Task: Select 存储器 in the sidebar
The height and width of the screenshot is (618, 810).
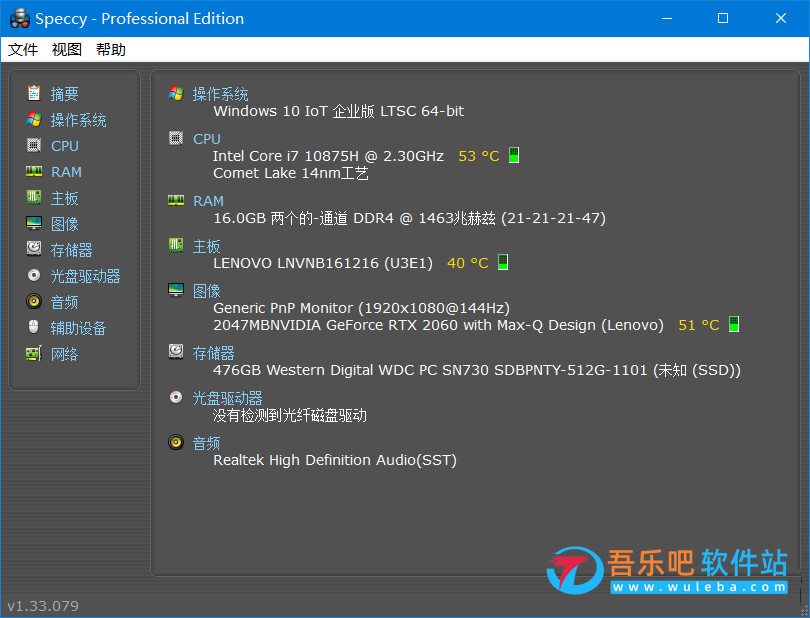Action: [x=71, y=250]
